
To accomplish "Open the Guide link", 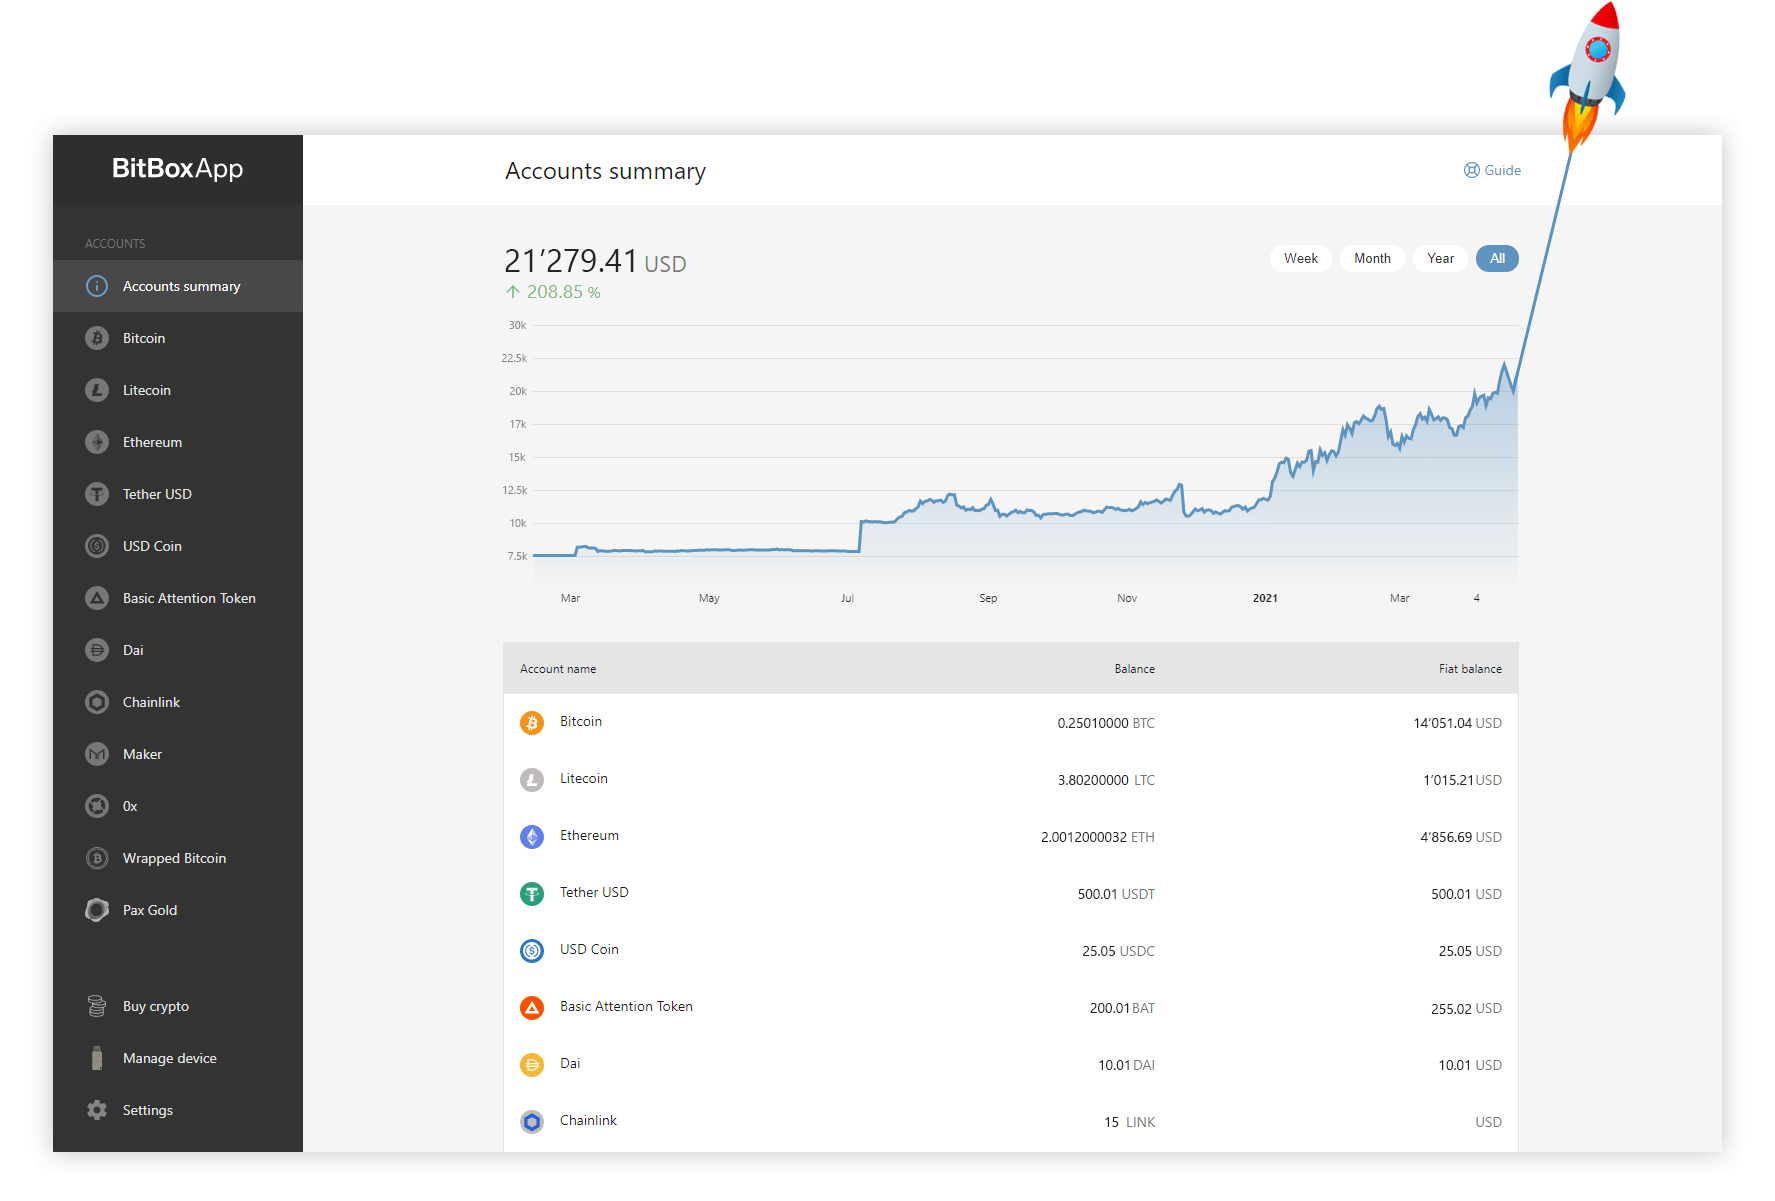I will [1492, 170].
